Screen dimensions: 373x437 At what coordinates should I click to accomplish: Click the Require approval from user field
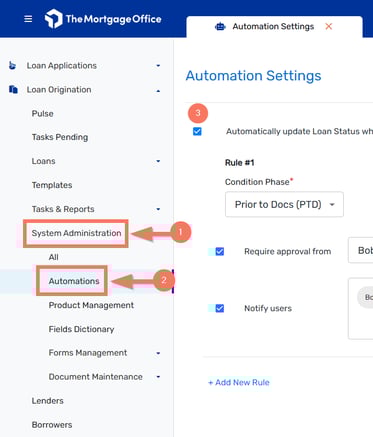(x=360, y=250)
